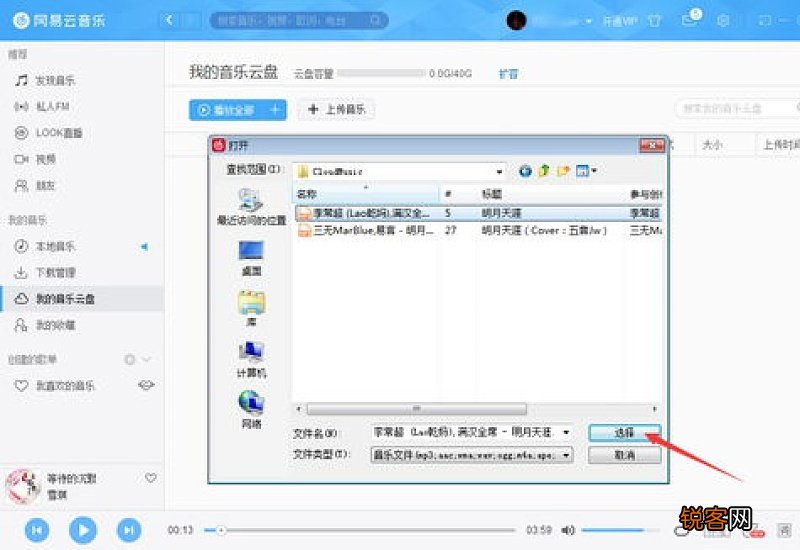The height and width of the screenshot is (550, 800).
Task: Open the 朋友 section
Action: (x=35, y=186)
